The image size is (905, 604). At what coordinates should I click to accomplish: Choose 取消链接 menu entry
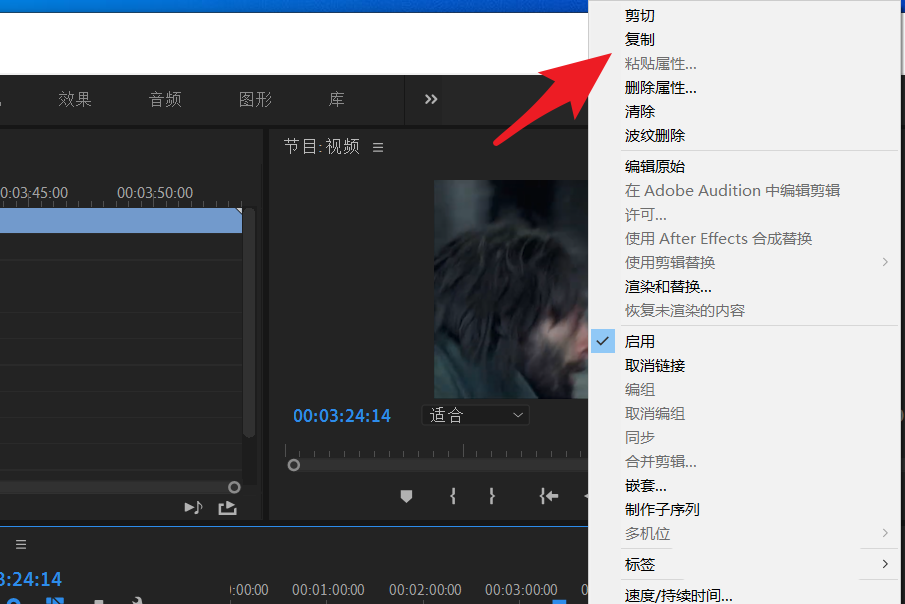(x=655, y=366)
